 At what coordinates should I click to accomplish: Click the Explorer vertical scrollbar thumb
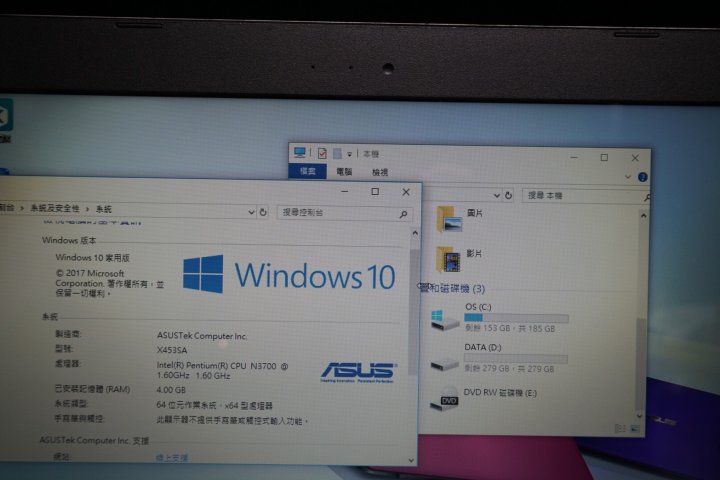(x=640, y=363)
